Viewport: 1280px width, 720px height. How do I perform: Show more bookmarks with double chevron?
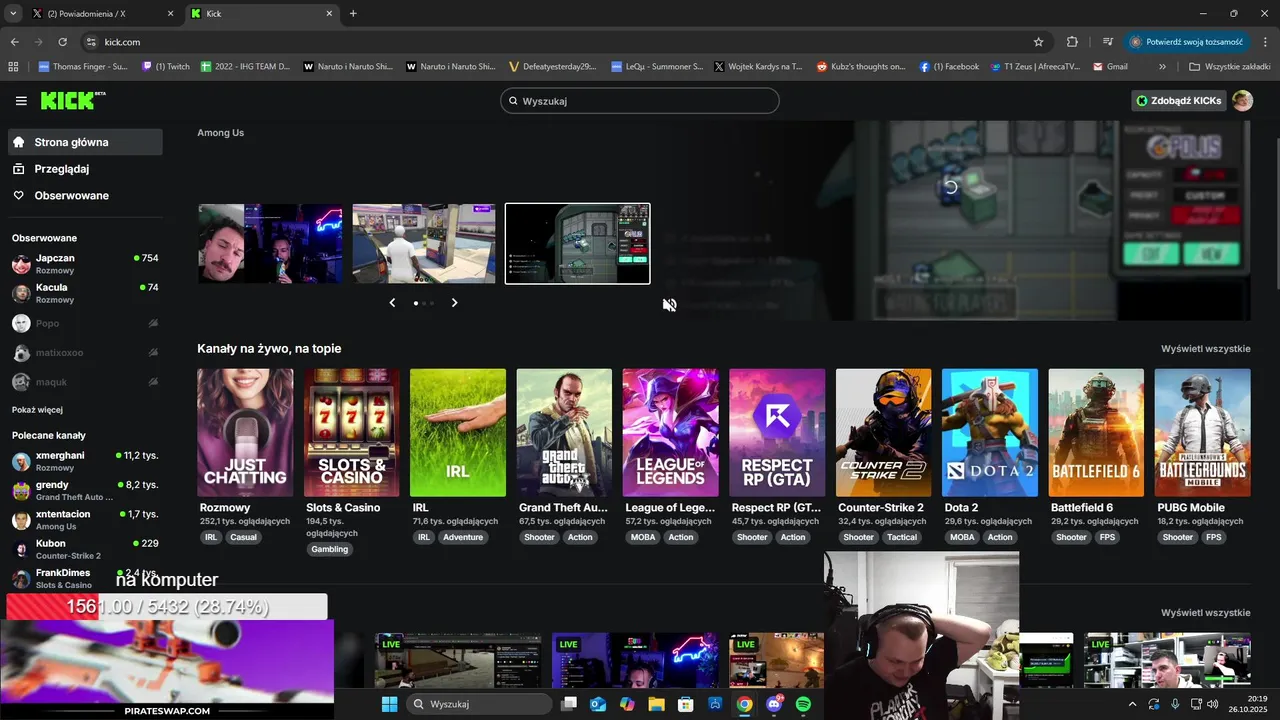click(x=1162, y=67)
